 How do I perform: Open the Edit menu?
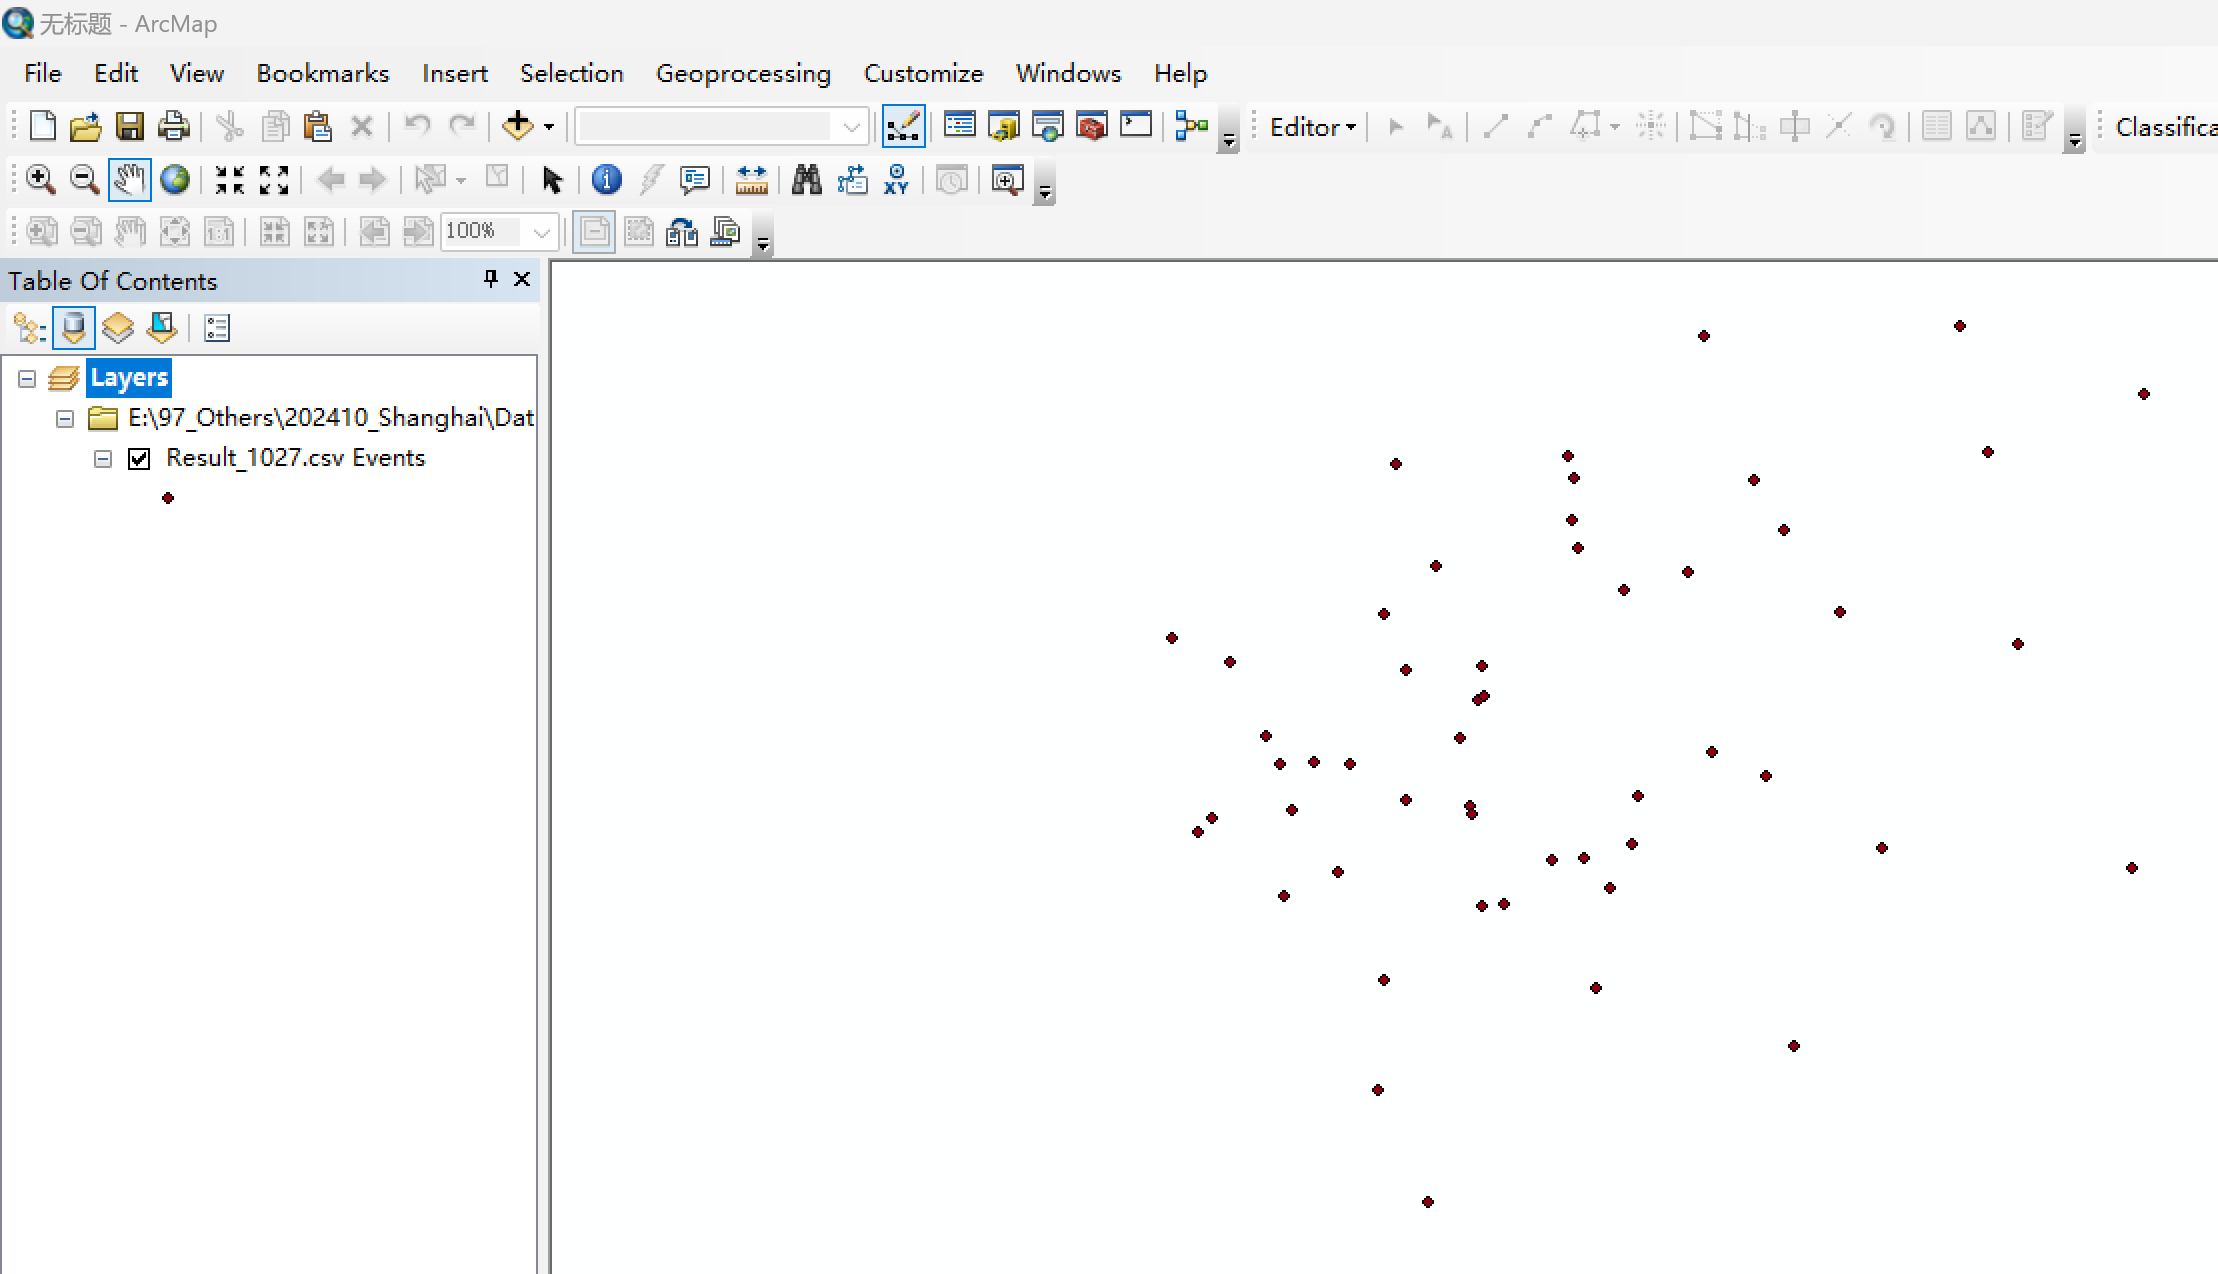point(116,73)
